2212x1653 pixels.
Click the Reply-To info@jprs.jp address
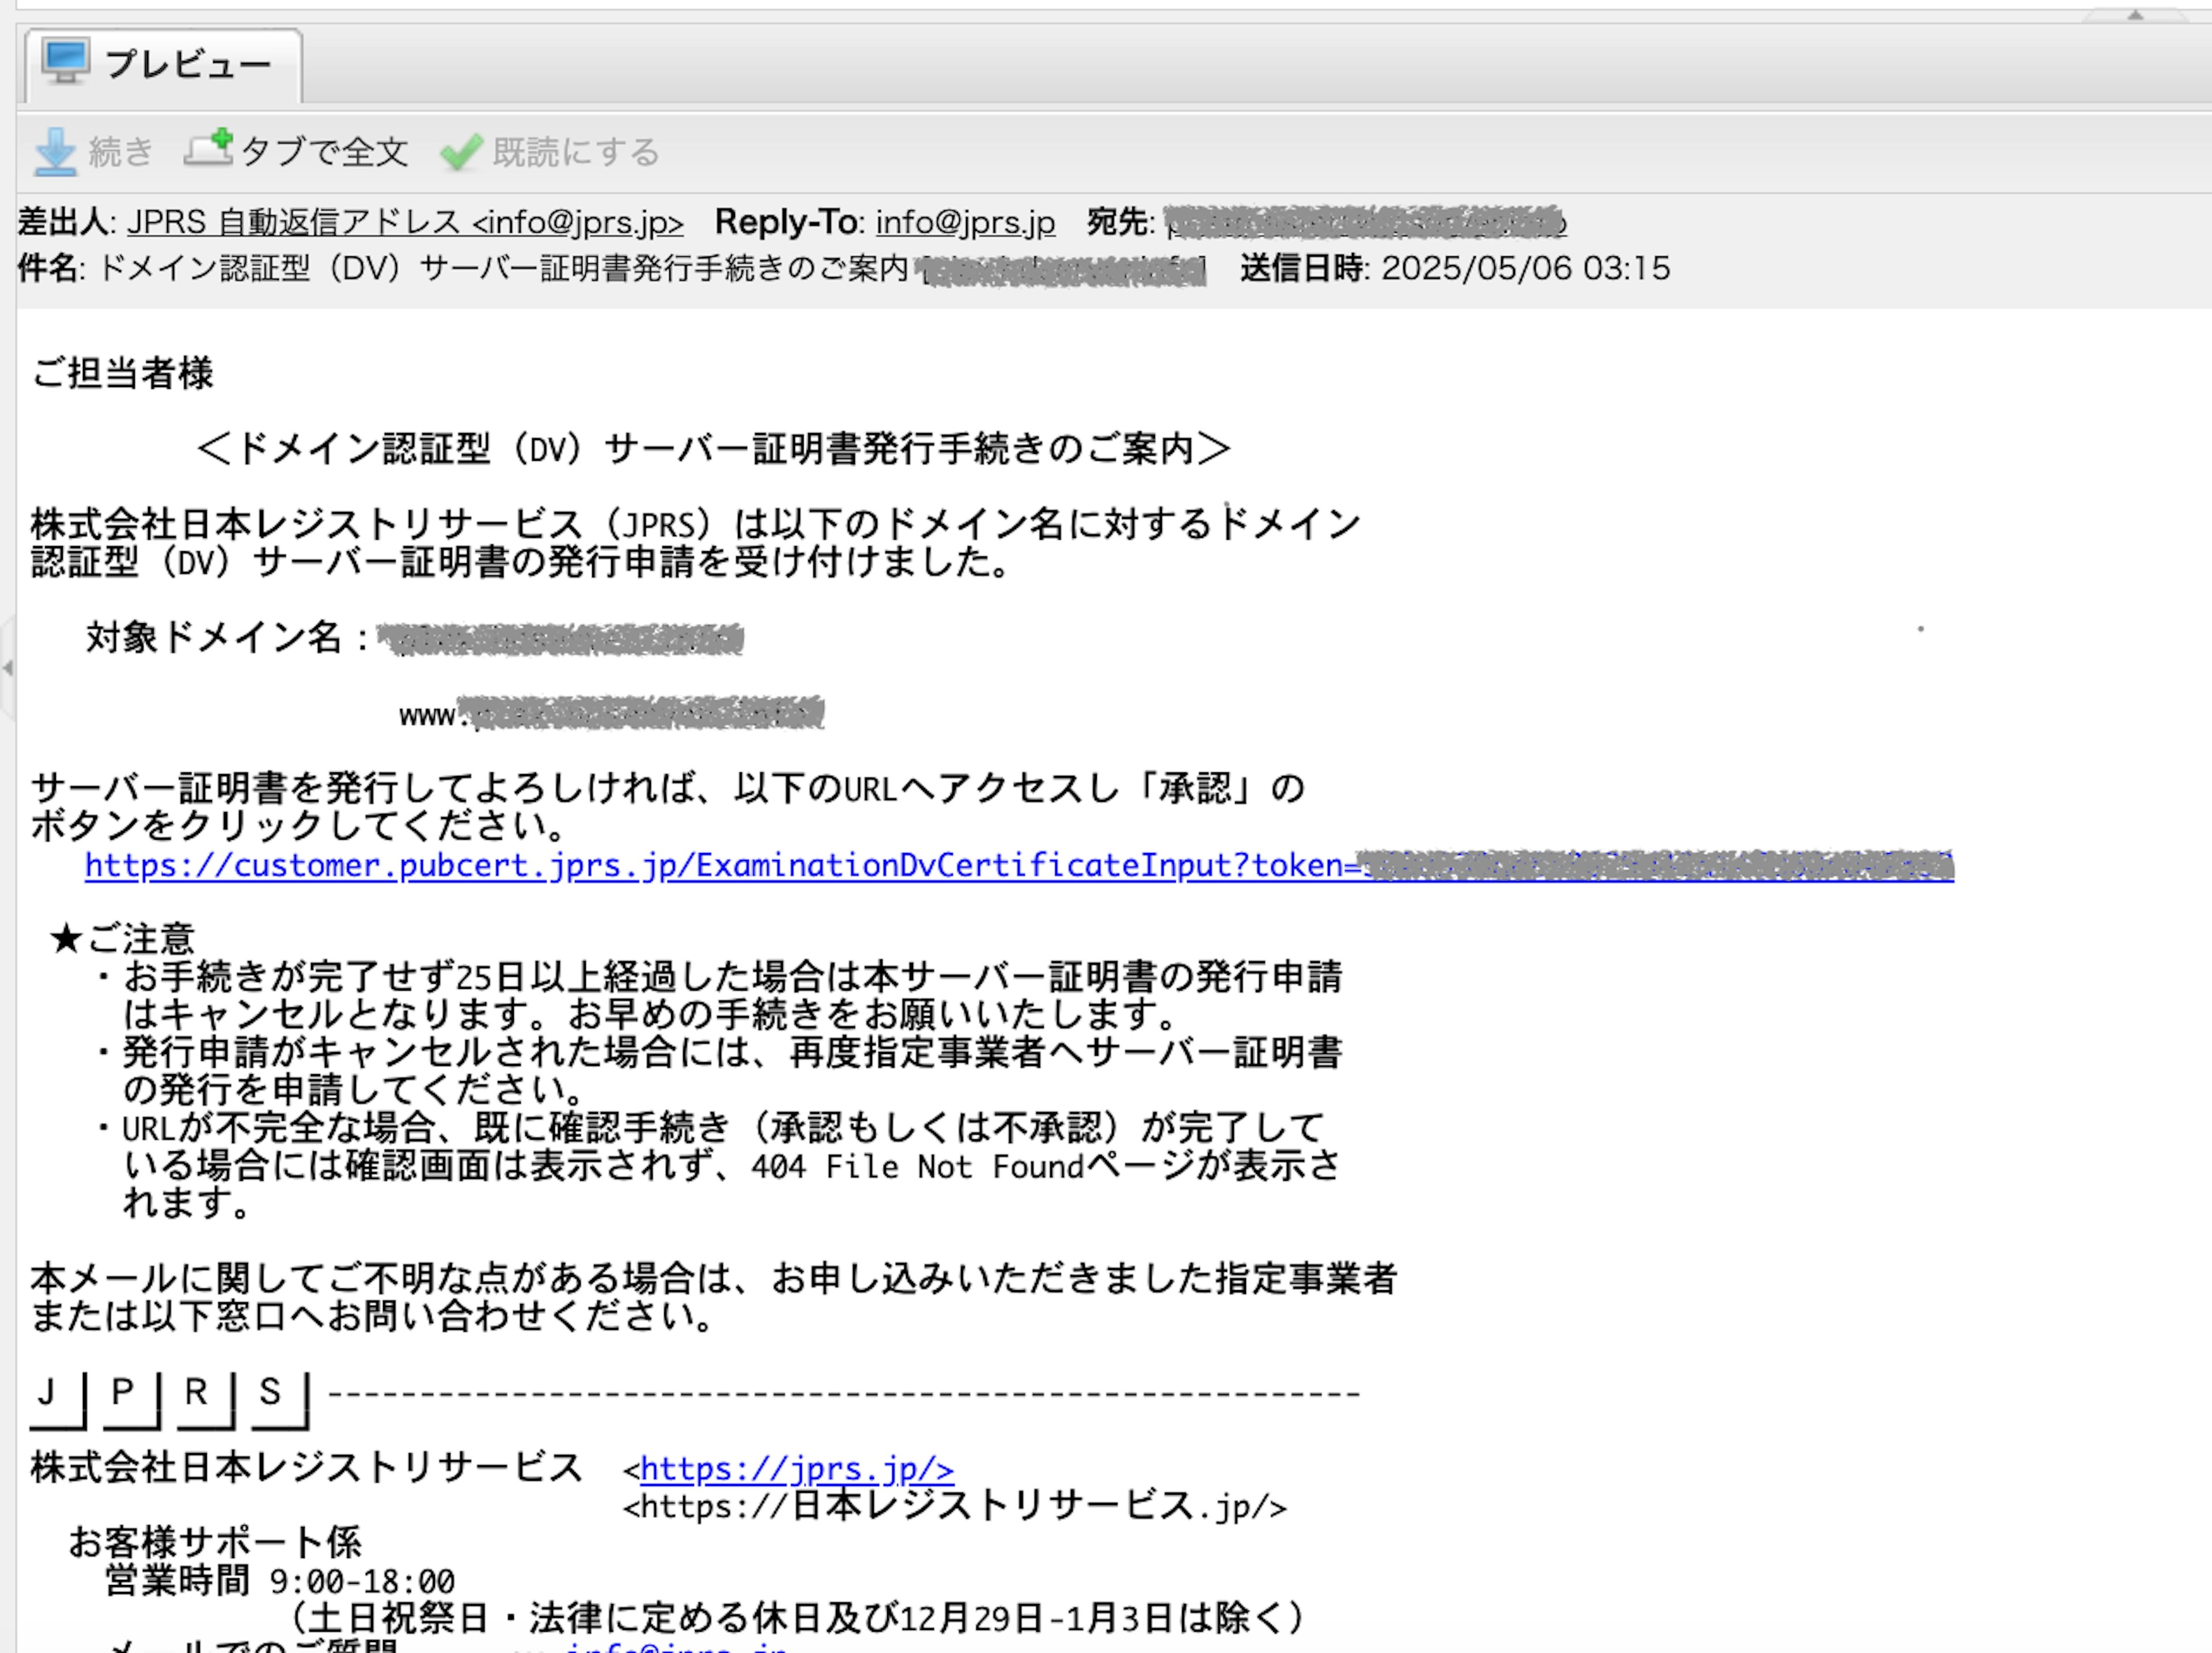965,222
